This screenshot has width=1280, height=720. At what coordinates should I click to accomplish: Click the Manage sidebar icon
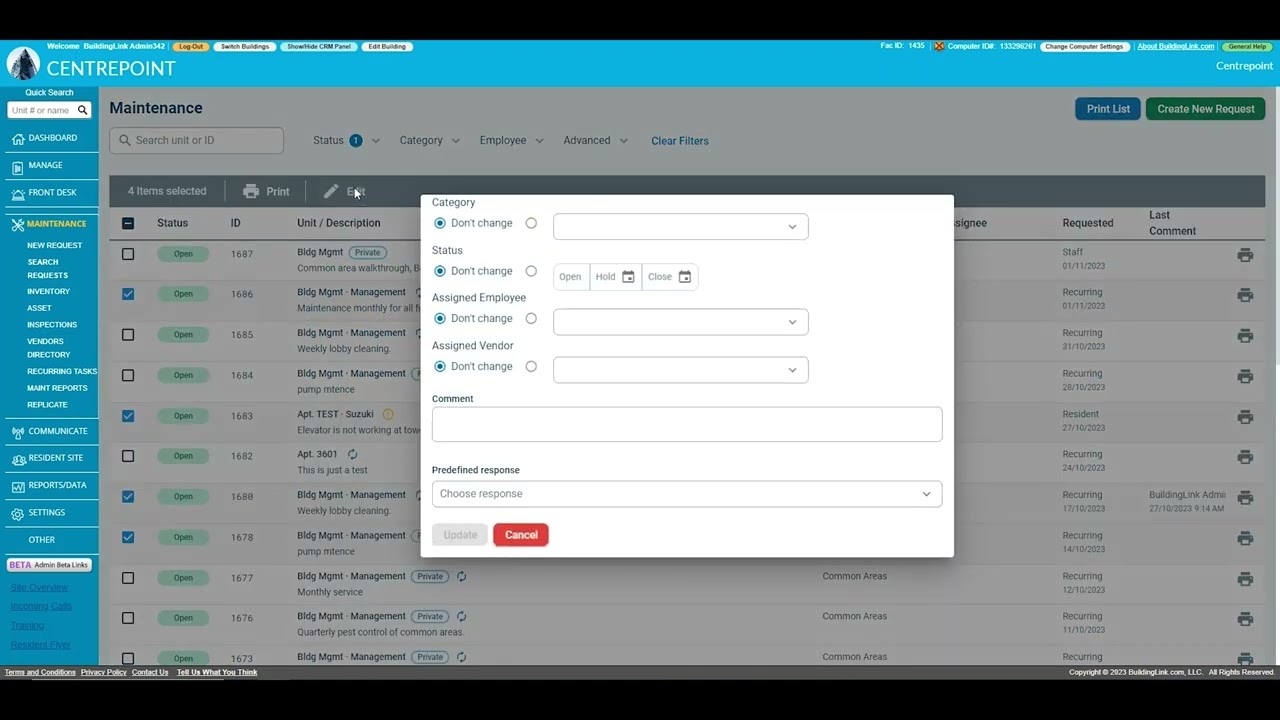[18, 167]
